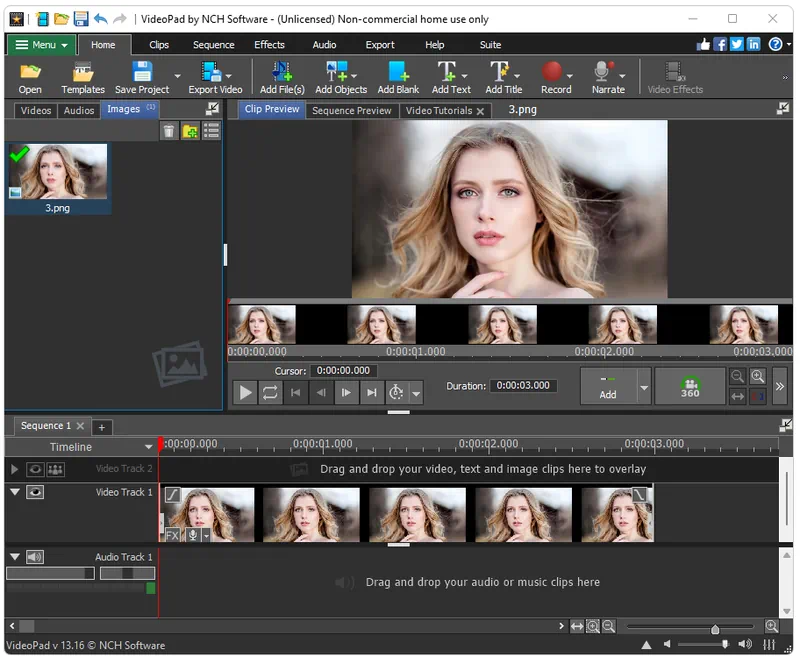This screenshot has width=800, height=657.
Task: Open a project with the Open icon
Action: (30, 78)
